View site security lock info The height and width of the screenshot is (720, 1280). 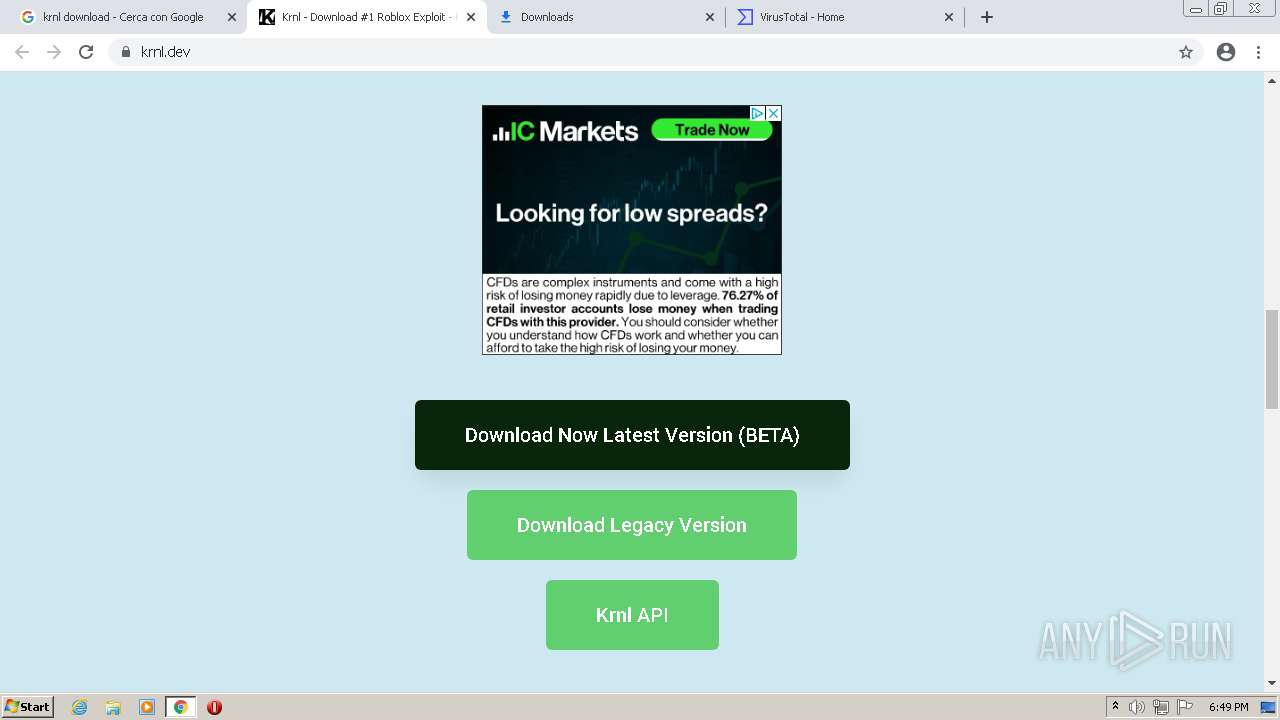pyautogui.click(x=126, y=52)
